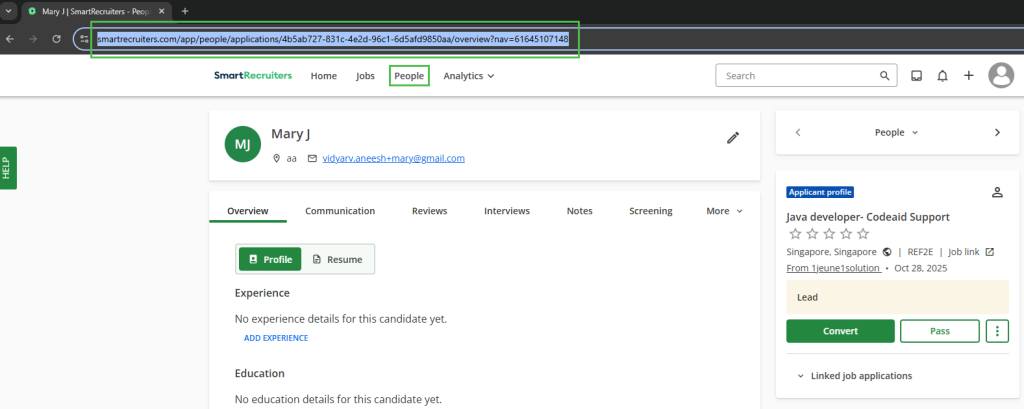The width and height of the screenshot is (1024, 409).
Task: Go to next person with right arrow
Action: tap(997, 132)
